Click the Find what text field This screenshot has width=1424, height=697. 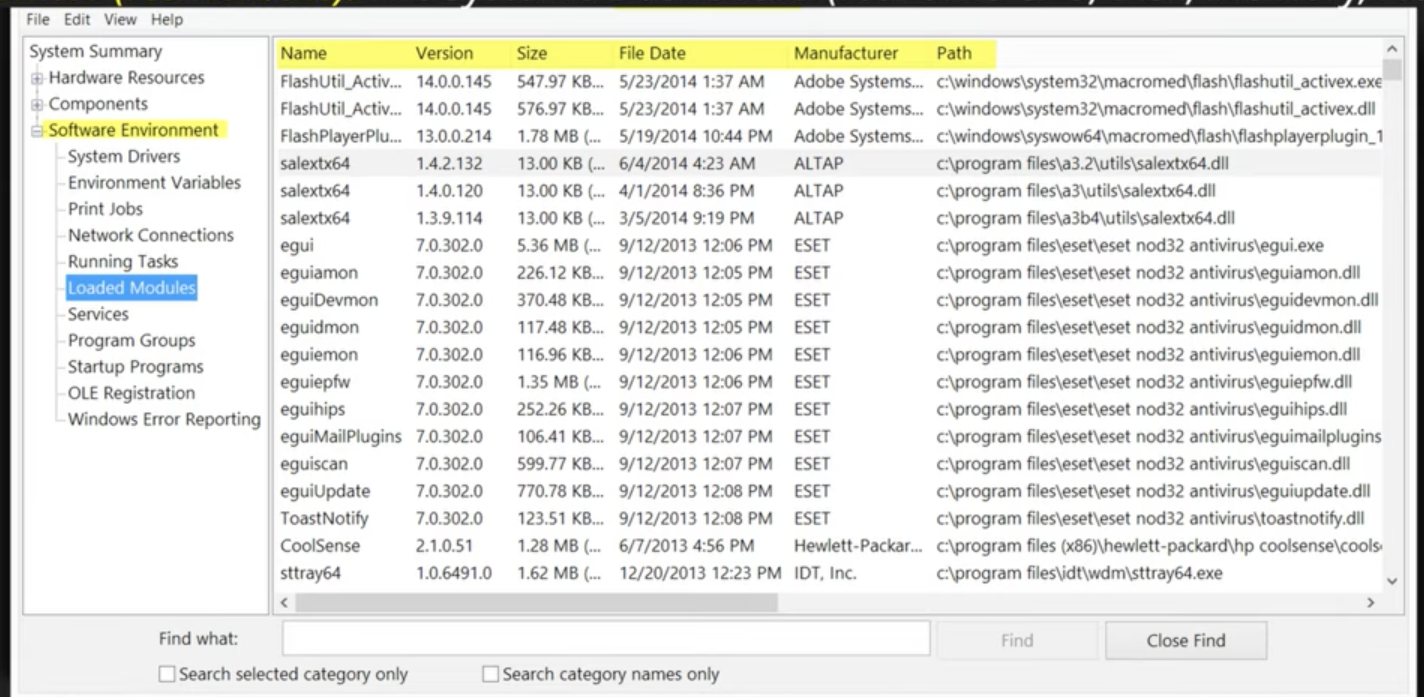click(x=606, y=639)
